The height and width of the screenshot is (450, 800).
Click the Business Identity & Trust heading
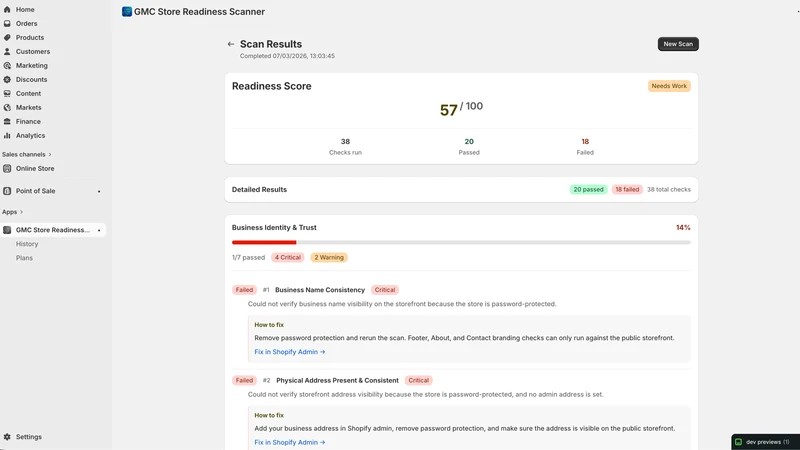coord(274,228)
